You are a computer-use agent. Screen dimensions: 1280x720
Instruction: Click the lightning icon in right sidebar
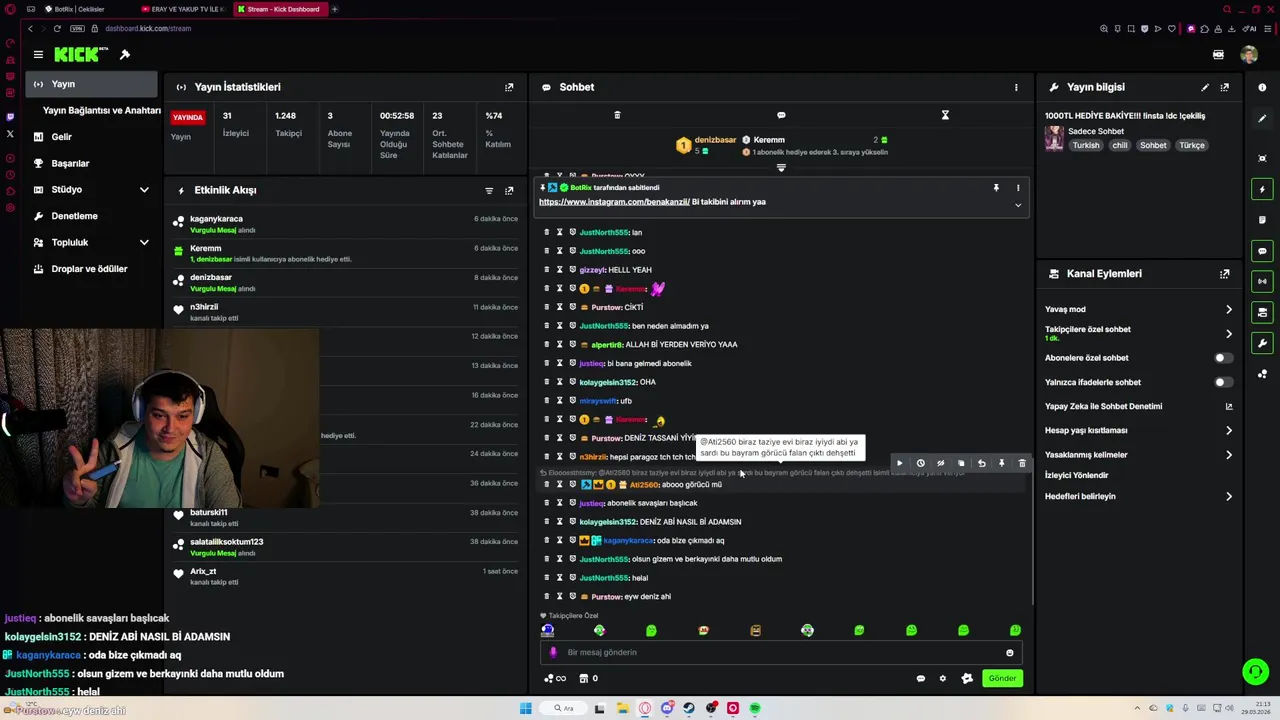[1263, 189]
